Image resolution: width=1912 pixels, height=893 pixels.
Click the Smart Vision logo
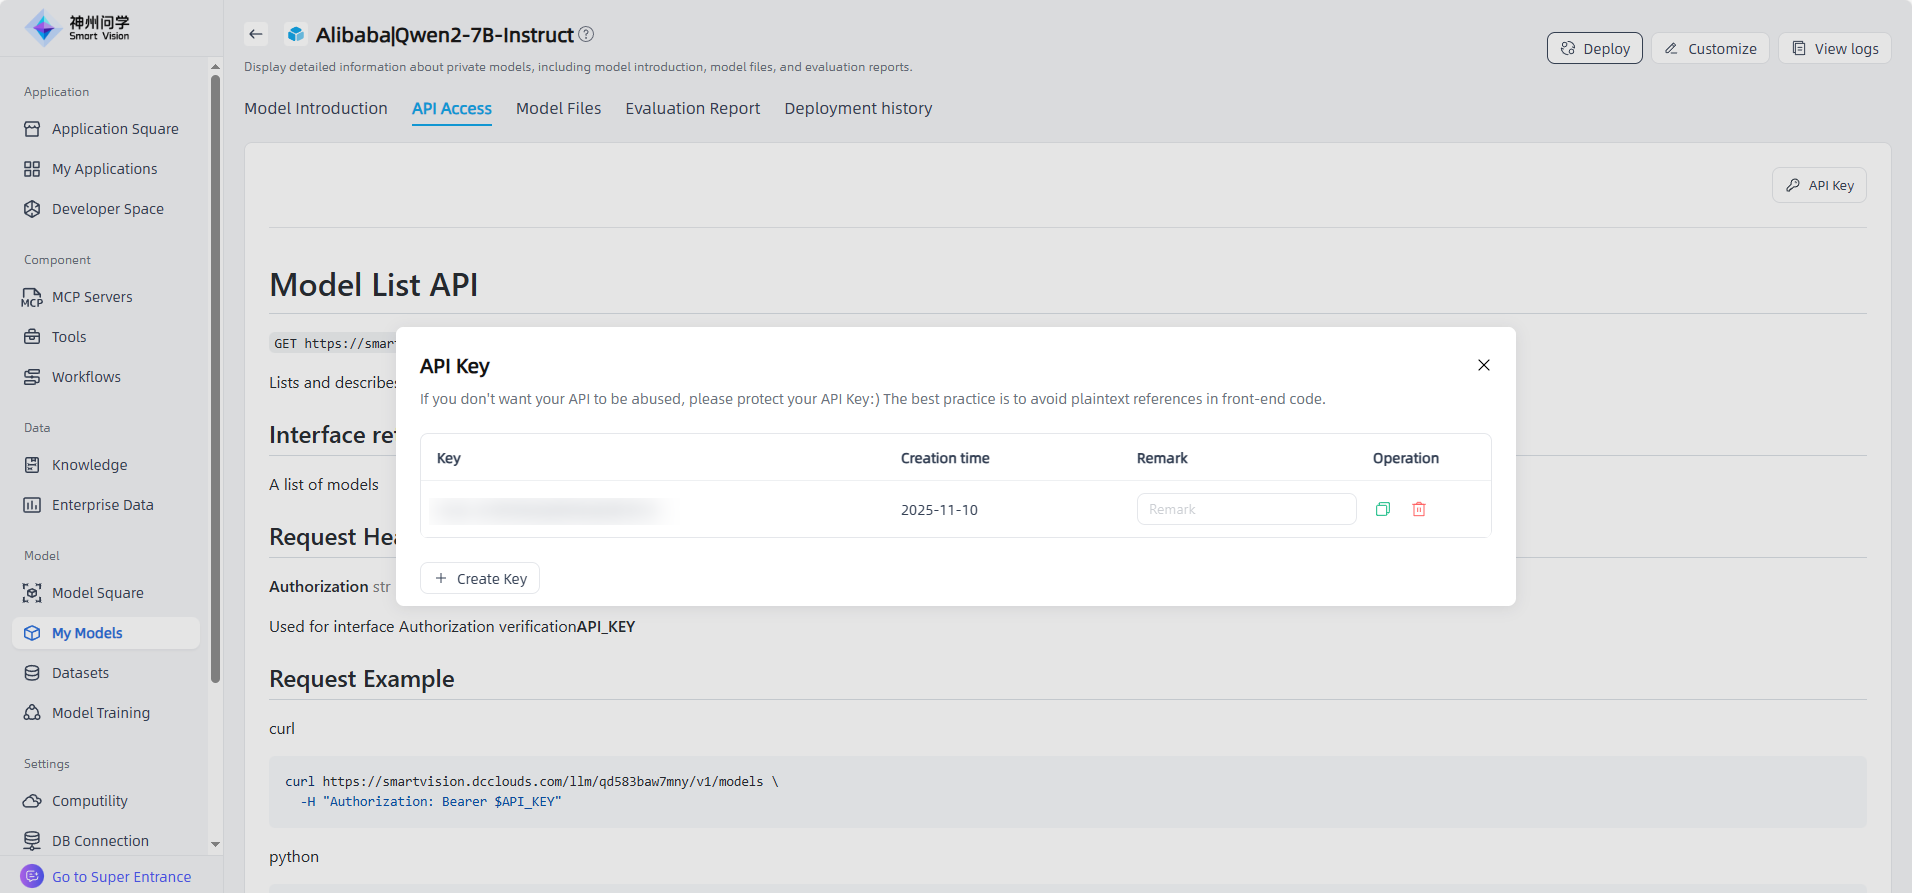click(x=78, y=28)
